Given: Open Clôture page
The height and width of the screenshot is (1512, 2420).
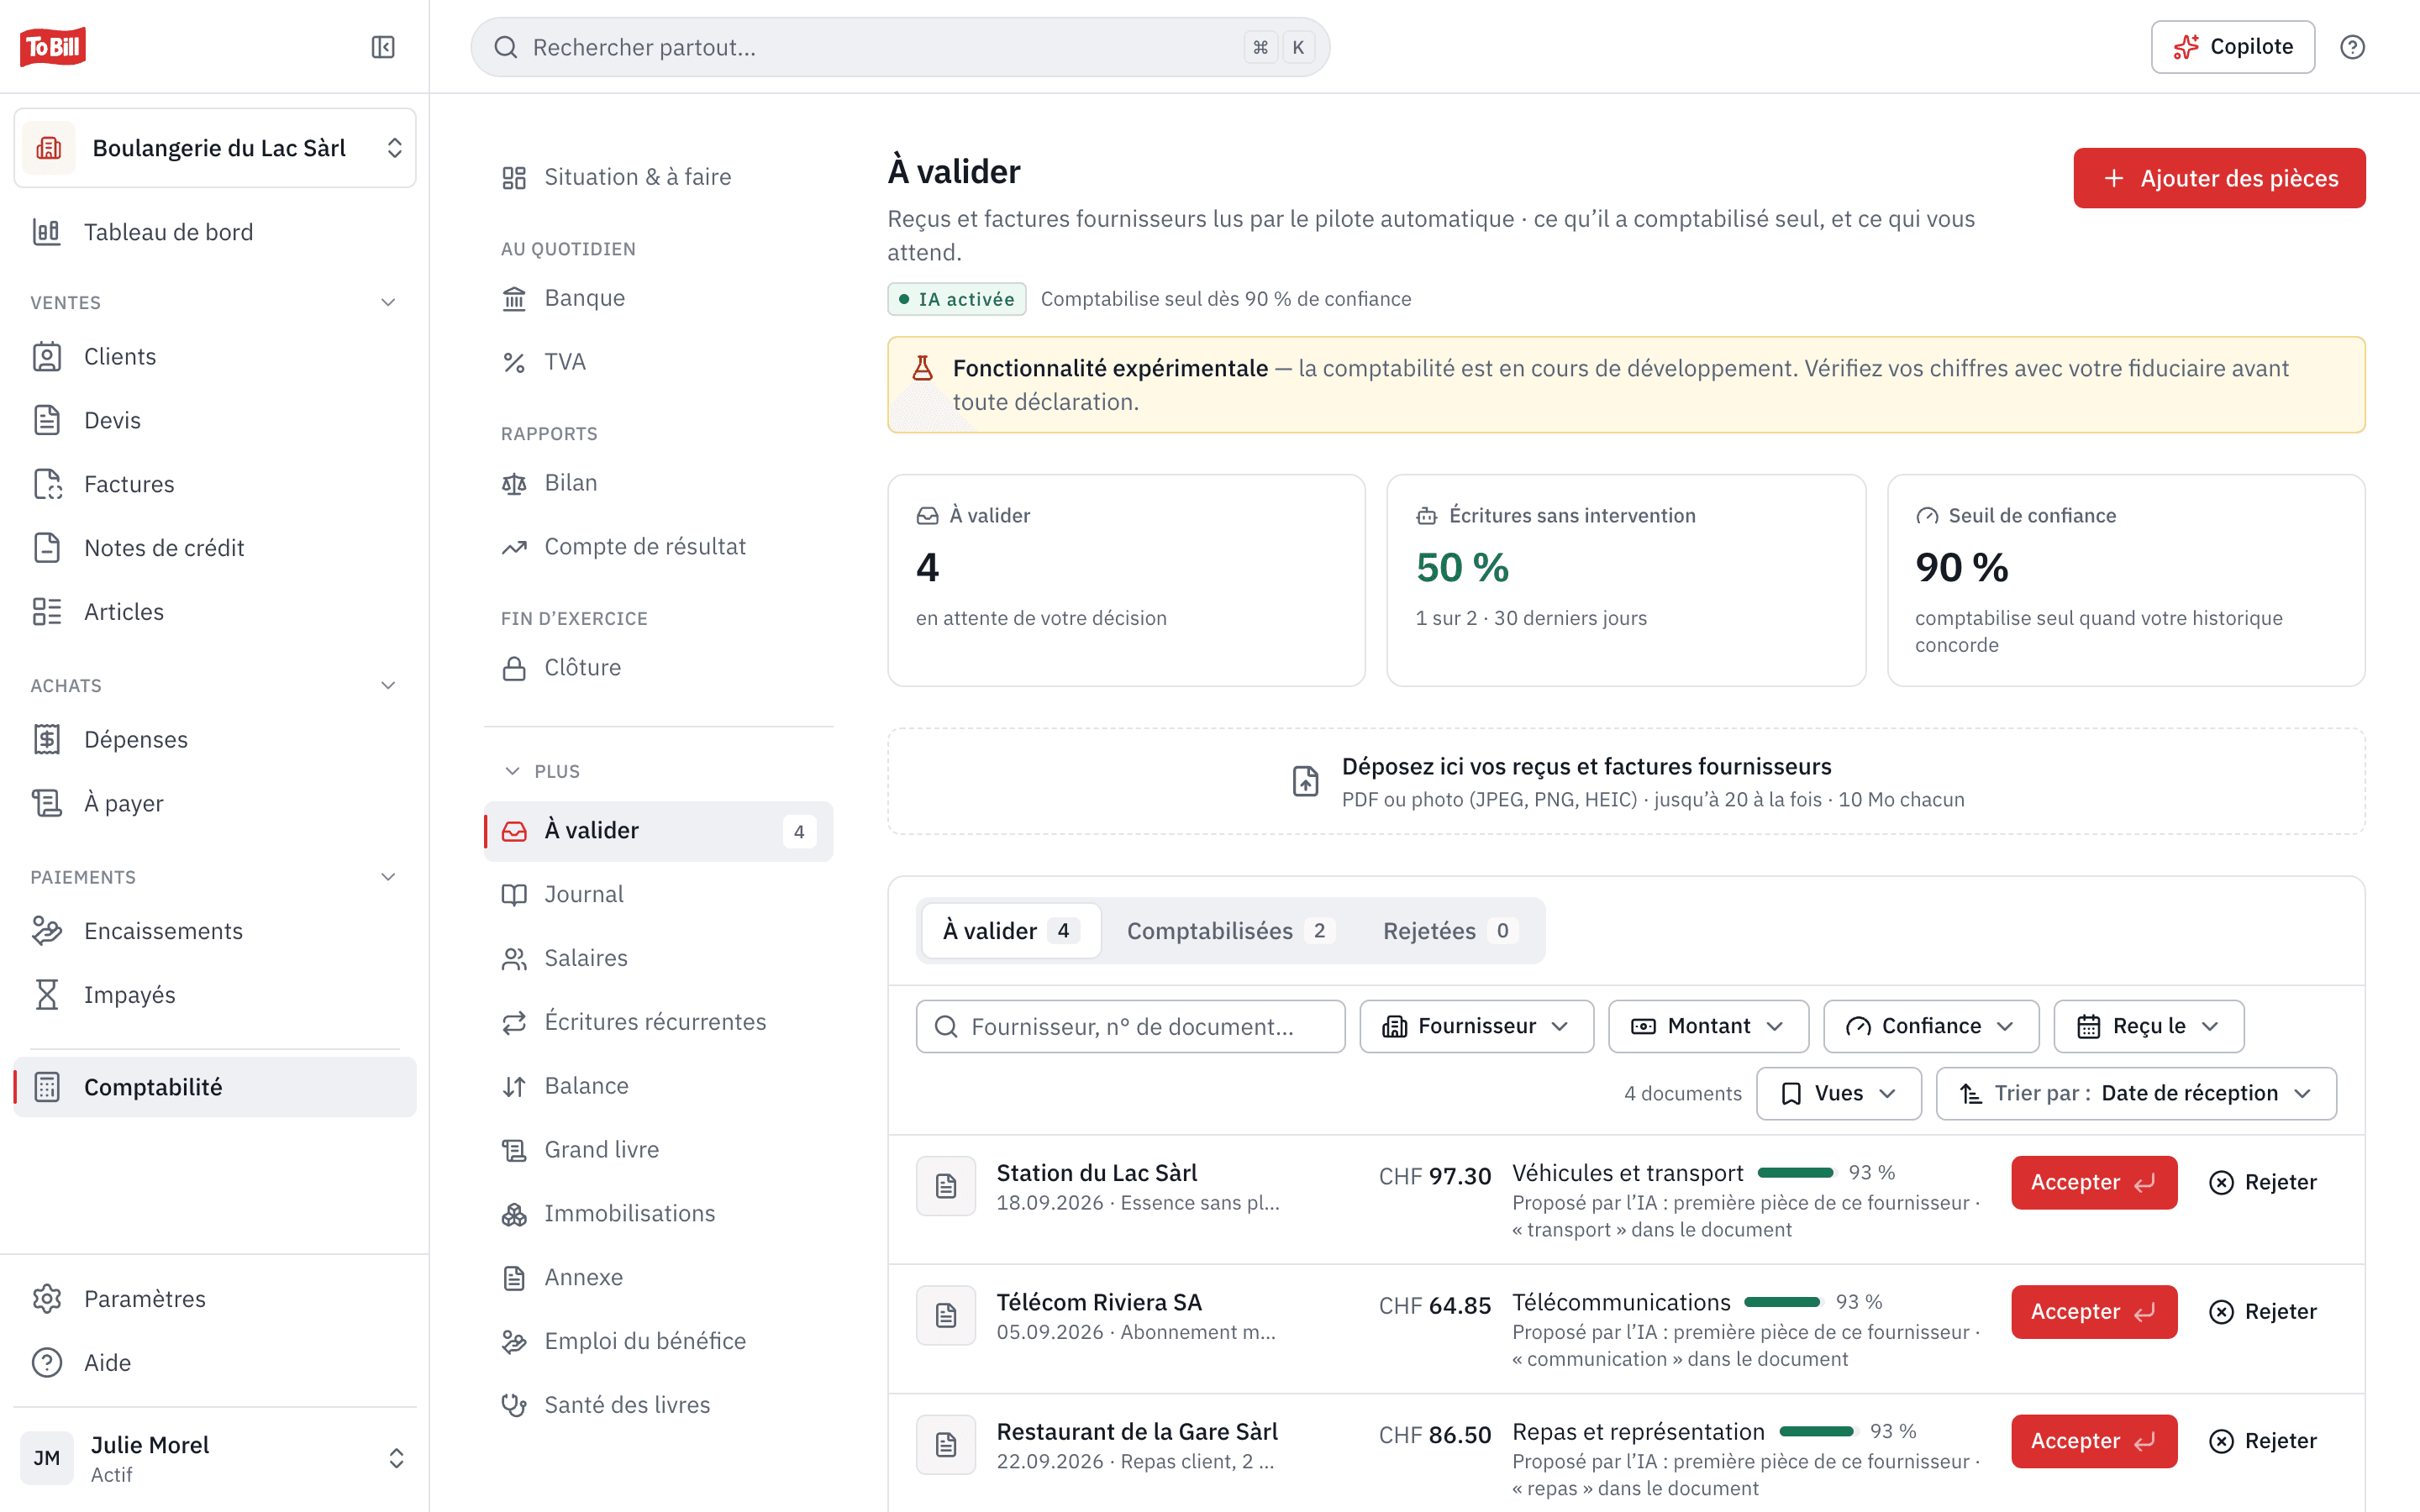Looking at the screenshot, I should tap(658, 667).
